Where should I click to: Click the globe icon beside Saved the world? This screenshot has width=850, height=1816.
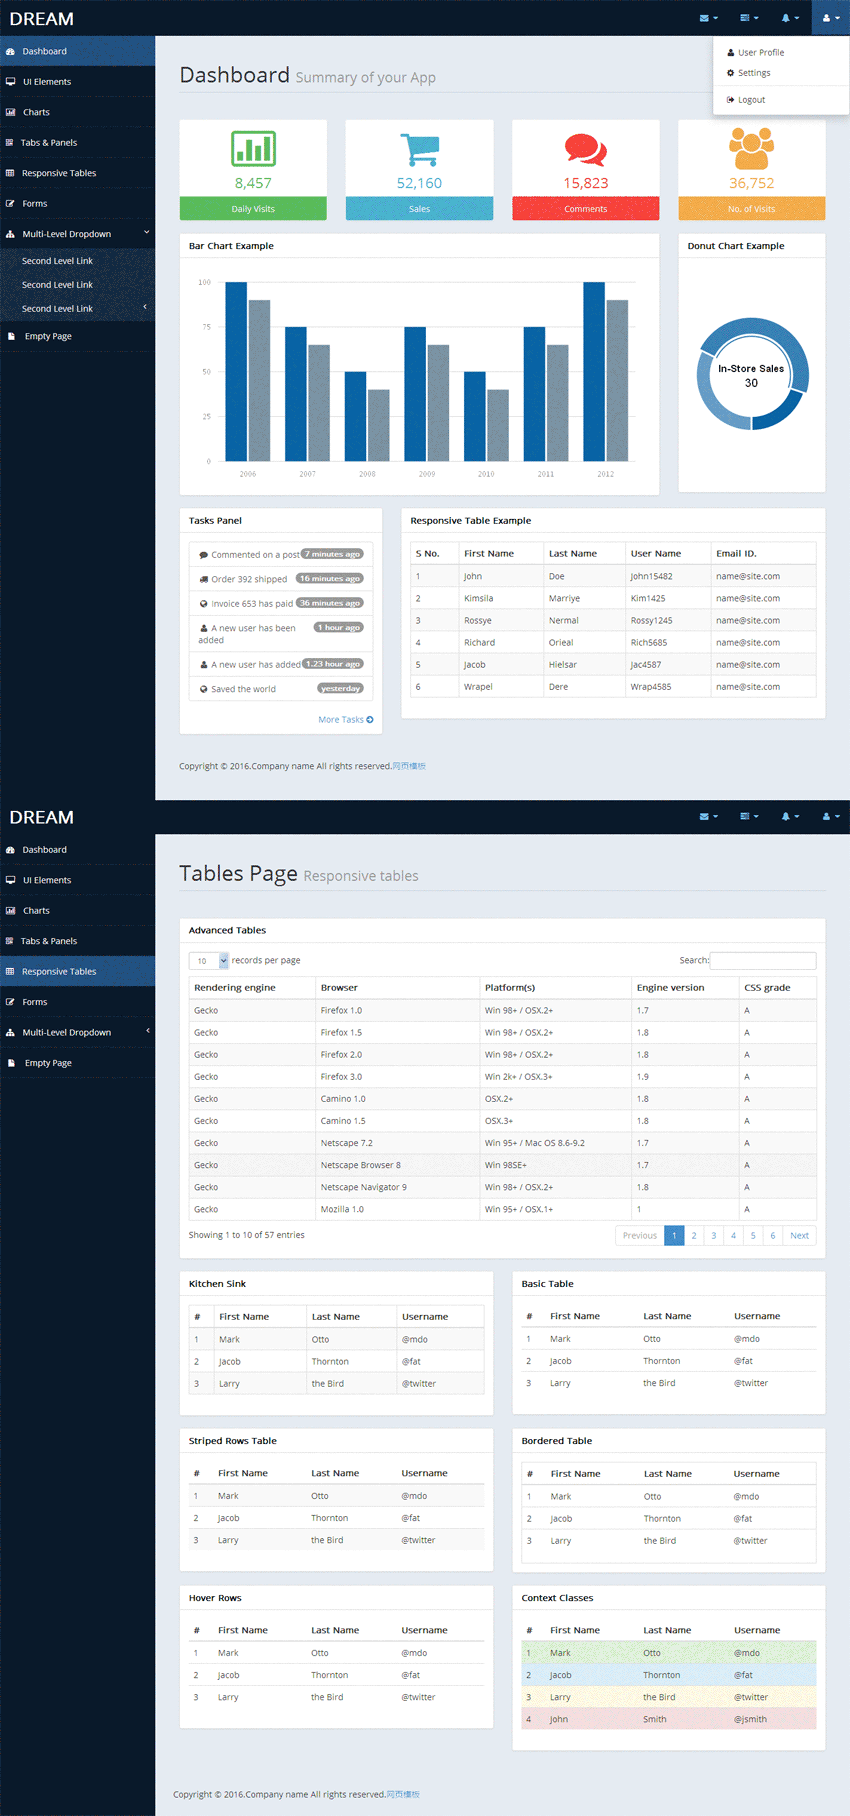203,689
